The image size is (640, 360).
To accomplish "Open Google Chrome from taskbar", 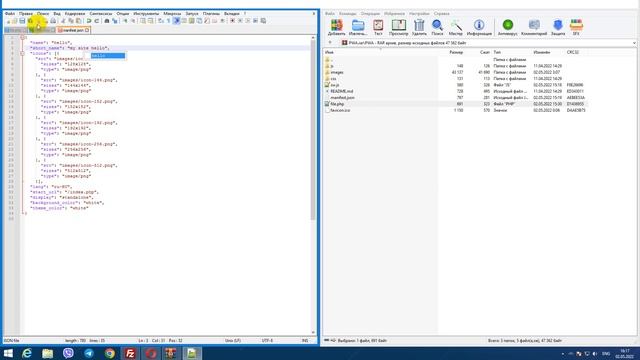I will pyautogui.click(x=109, y=353).
